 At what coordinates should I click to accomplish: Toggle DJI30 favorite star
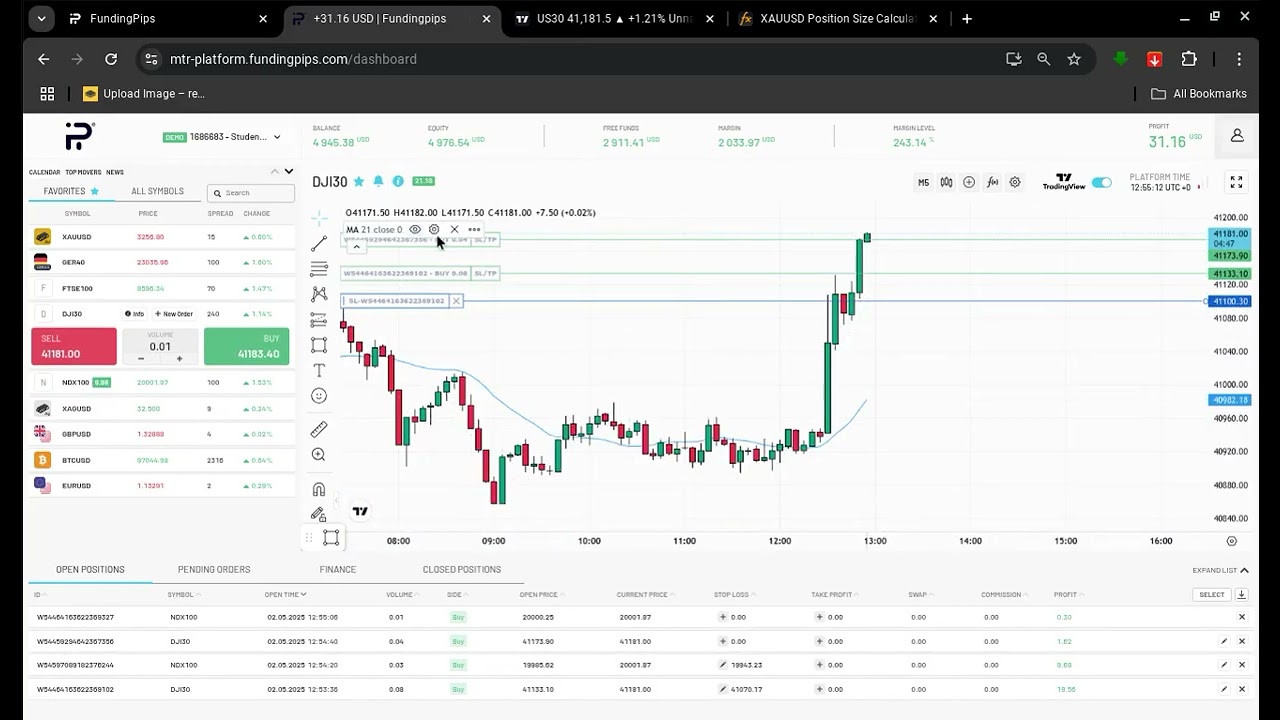(x=358, y=181)
